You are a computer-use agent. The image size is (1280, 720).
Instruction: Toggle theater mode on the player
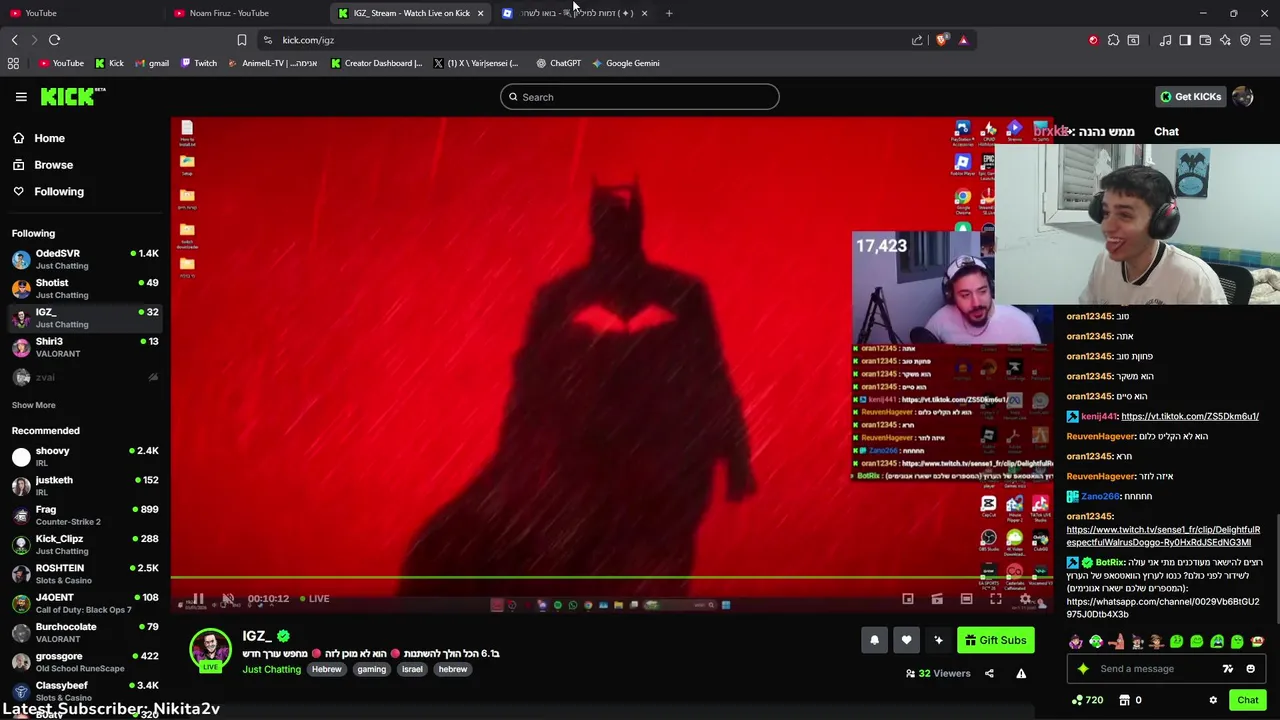966,599
